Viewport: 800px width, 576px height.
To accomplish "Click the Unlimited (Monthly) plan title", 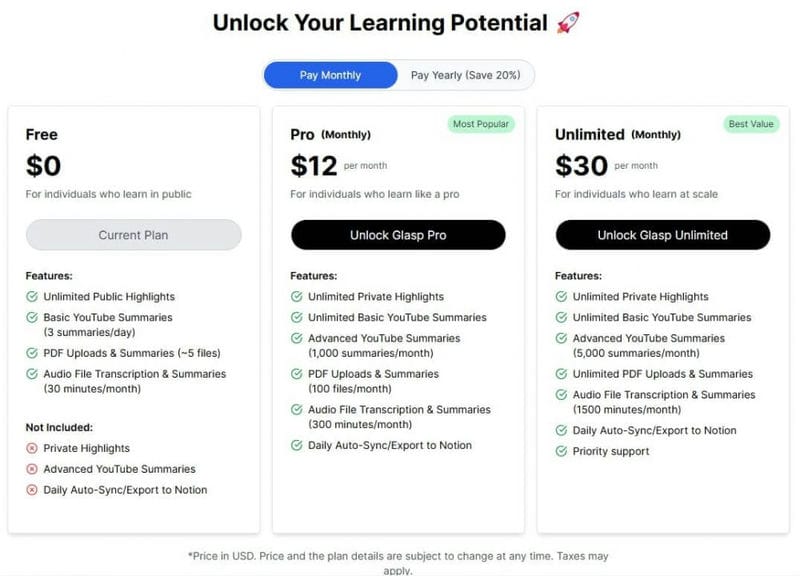I will tap(618, 135).
